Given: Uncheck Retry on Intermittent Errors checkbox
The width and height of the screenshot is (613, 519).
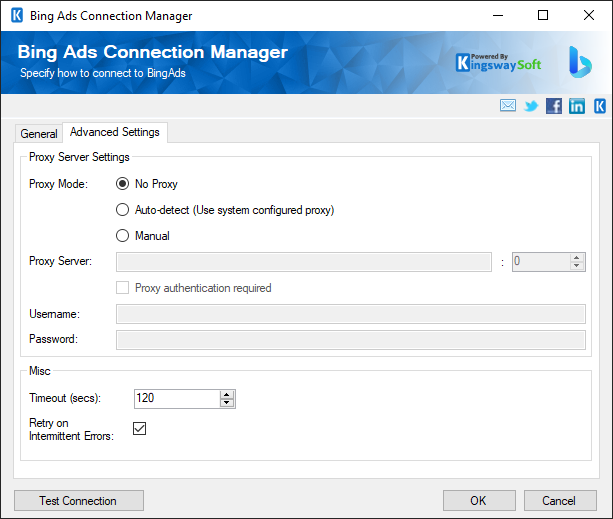Looking at the screenshot, I should [x=140, y=428].
